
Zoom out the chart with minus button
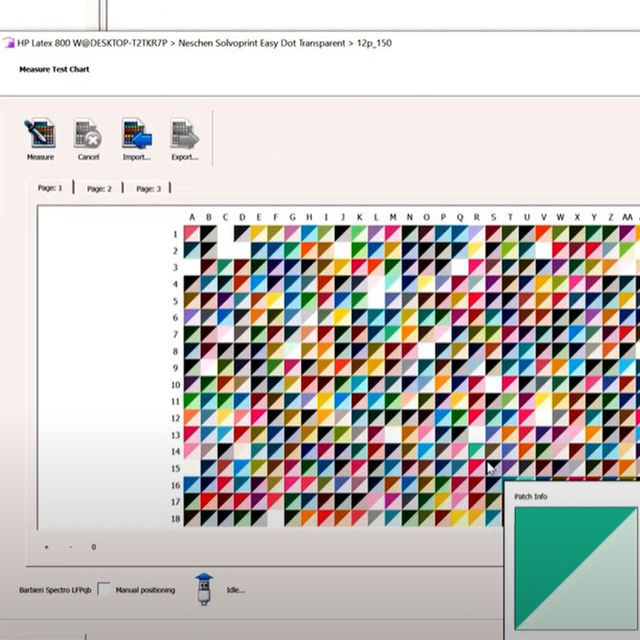(71, 547)
